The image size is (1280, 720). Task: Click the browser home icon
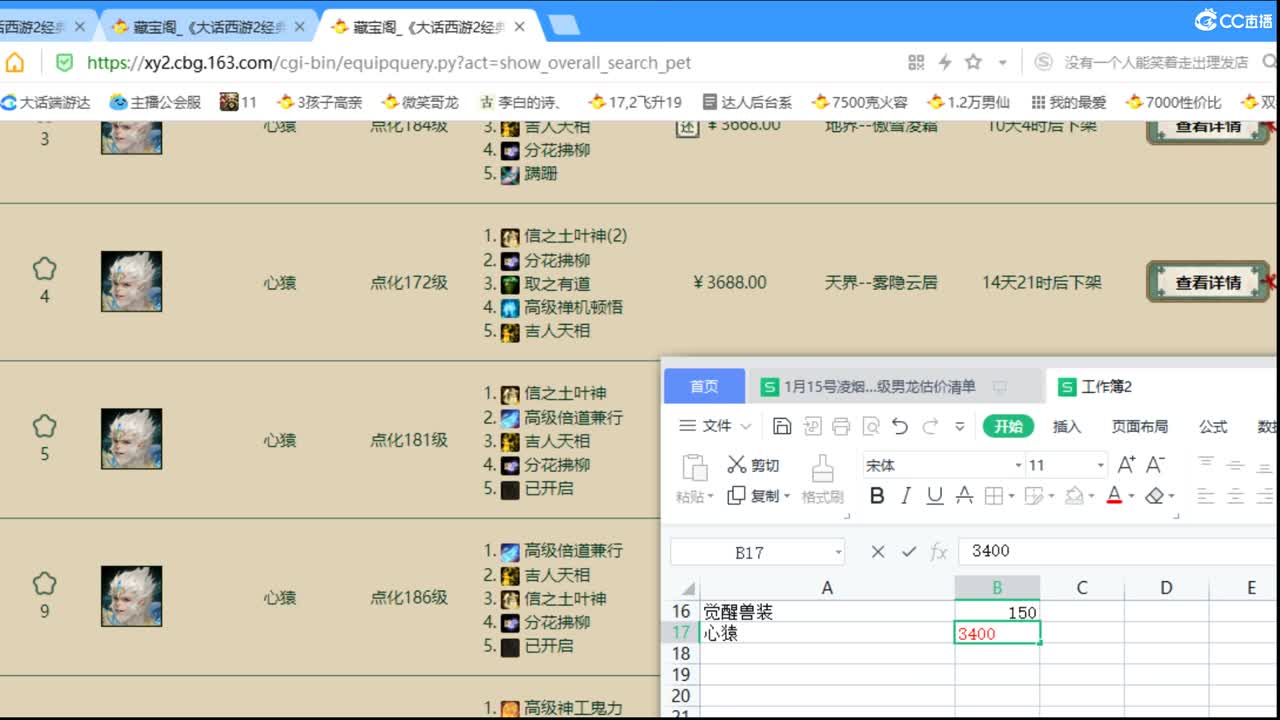(15, 63)
